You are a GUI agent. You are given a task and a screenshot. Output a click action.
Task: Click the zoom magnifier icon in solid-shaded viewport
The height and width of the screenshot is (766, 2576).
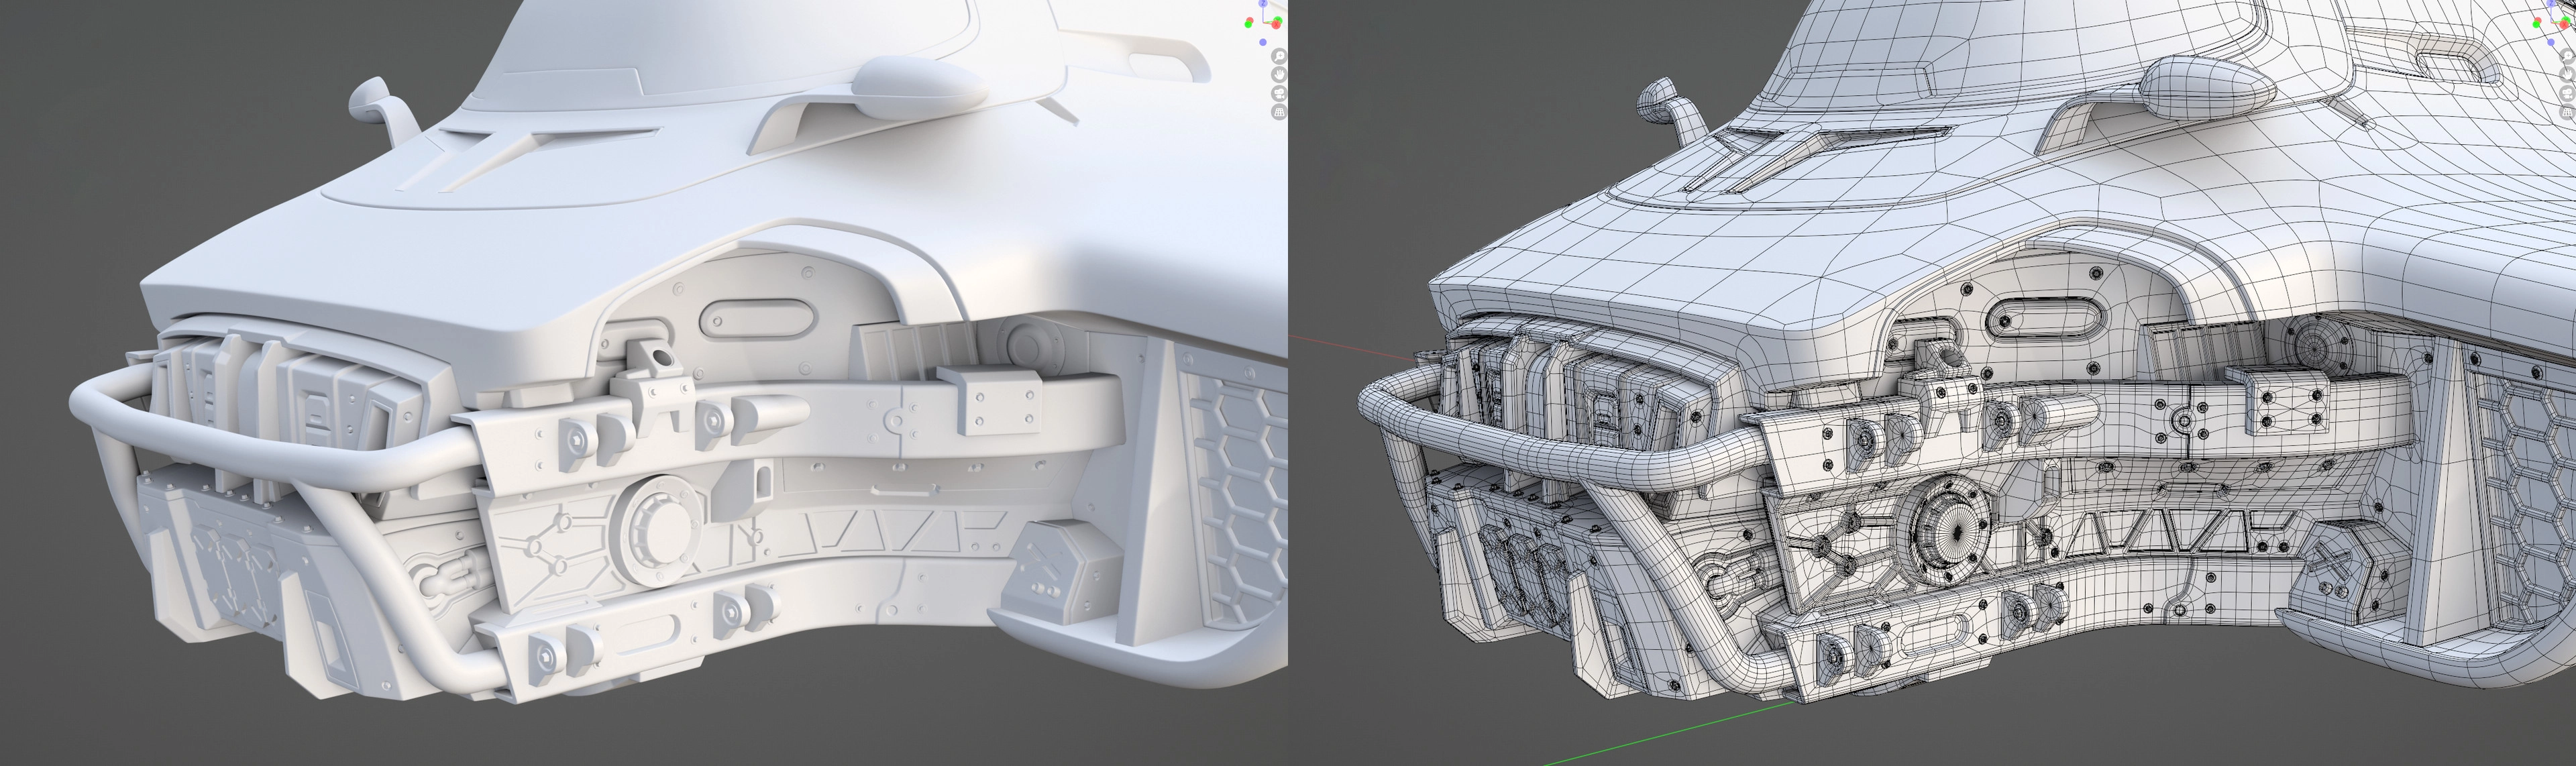1280,56
